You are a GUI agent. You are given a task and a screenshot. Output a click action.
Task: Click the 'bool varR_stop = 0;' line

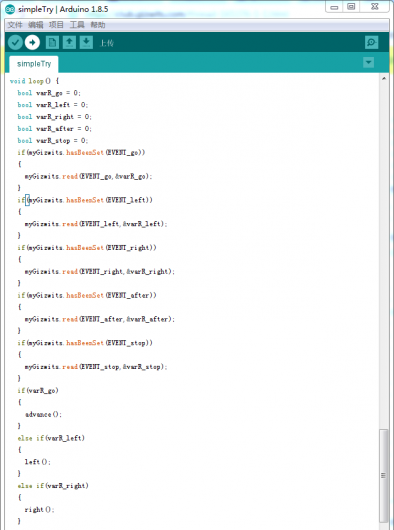[53, 140]
